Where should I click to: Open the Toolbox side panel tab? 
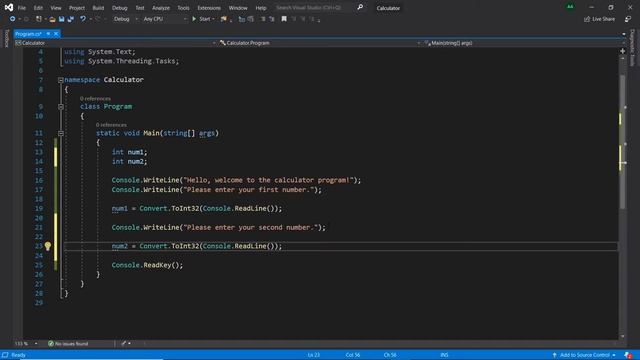6,39
